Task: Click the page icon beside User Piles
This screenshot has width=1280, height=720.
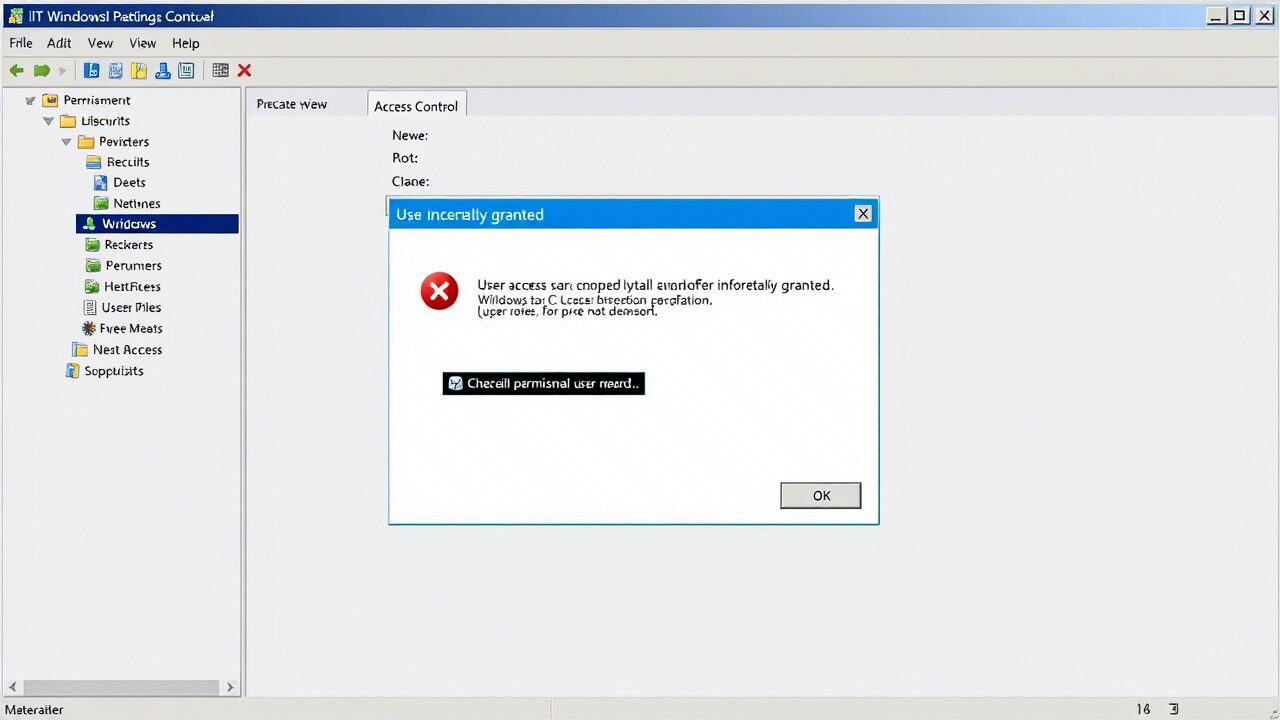Action: click(91, 308)
